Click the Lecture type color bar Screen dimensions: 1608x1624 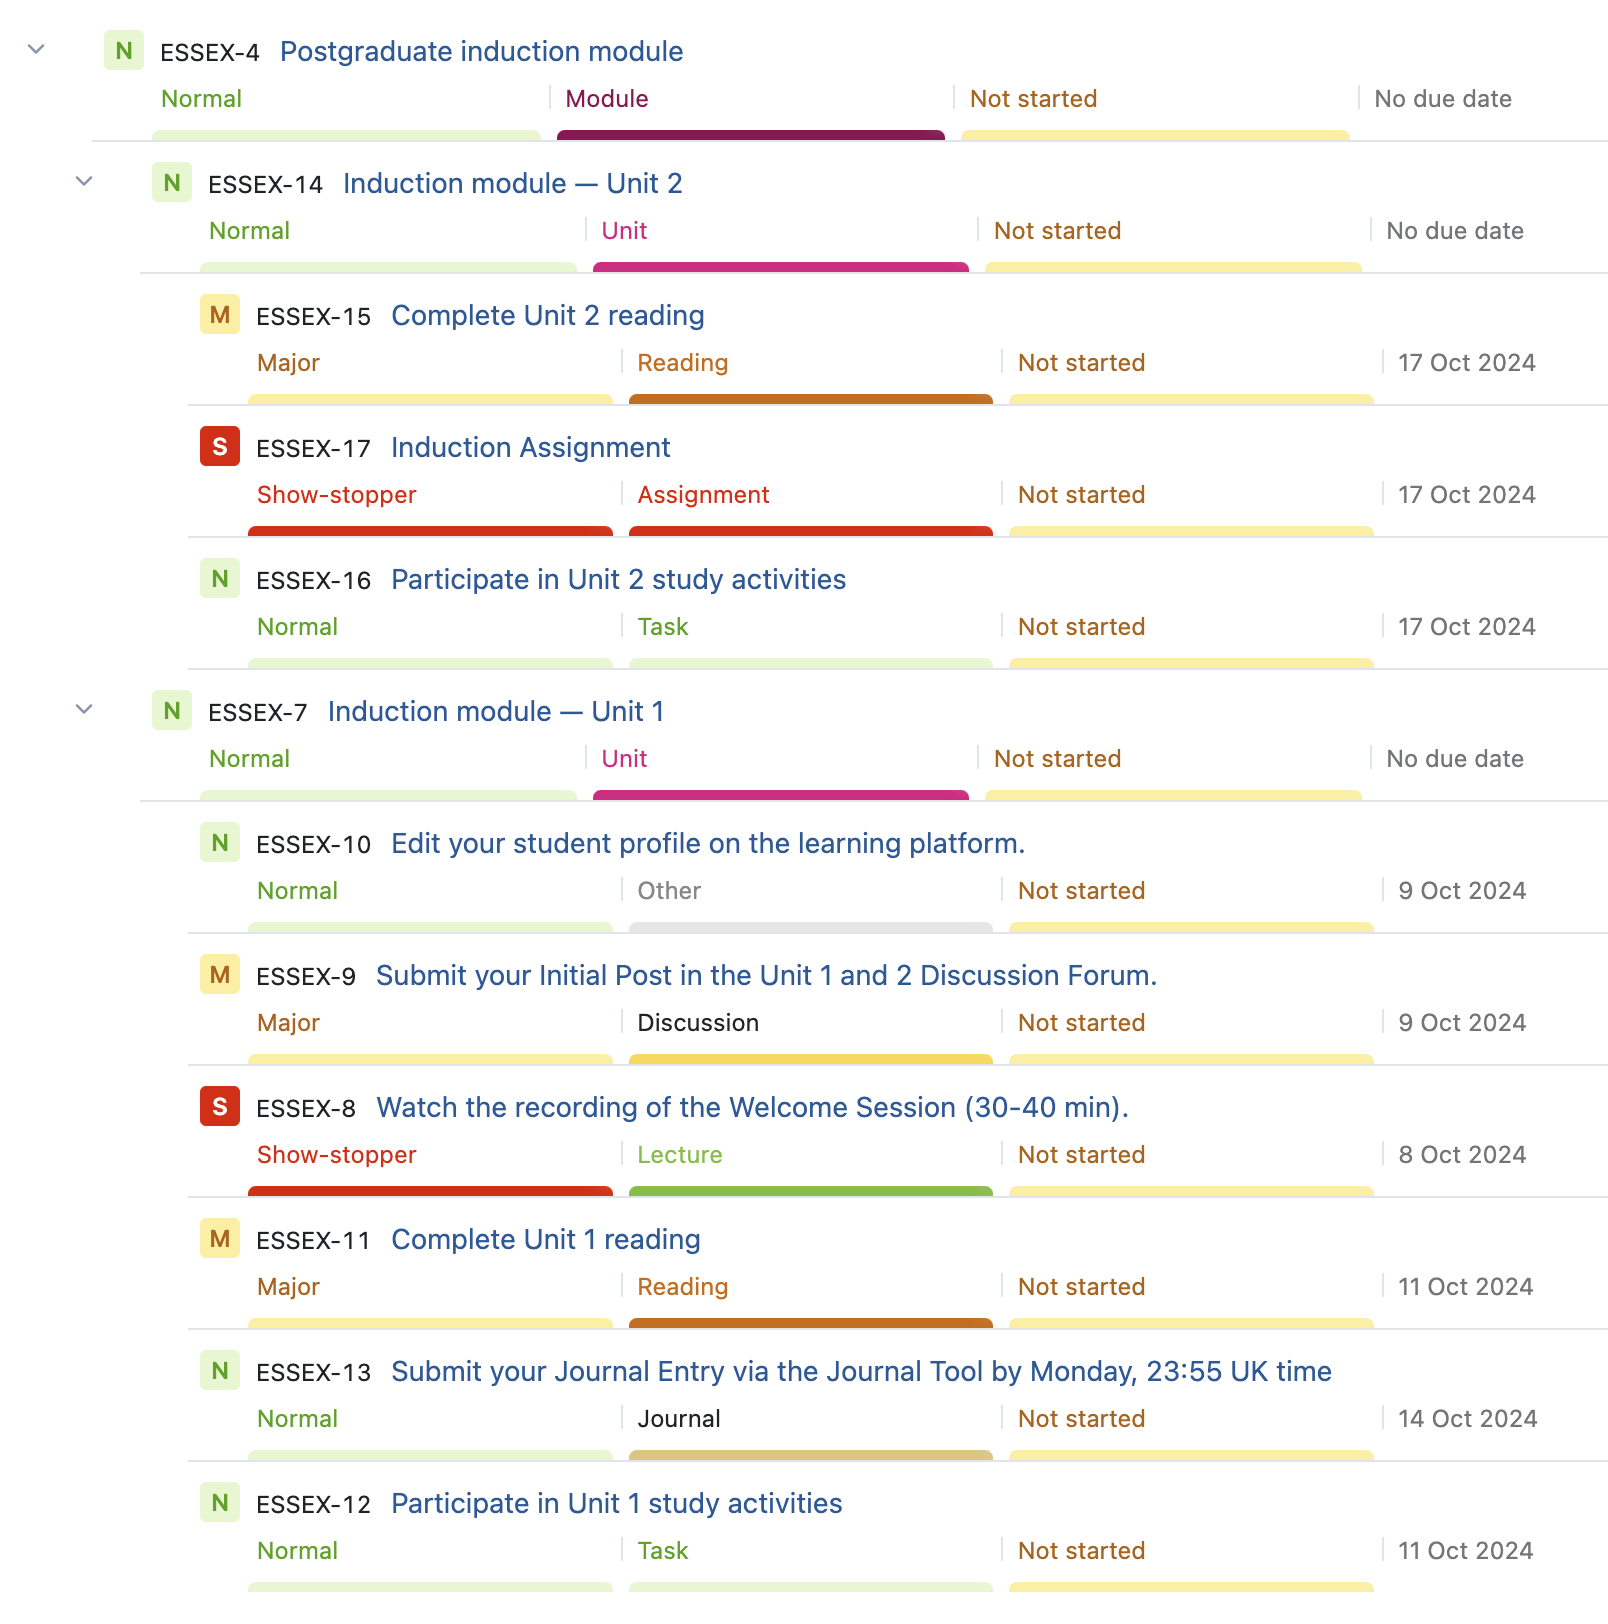click(x=810, y=1191)
